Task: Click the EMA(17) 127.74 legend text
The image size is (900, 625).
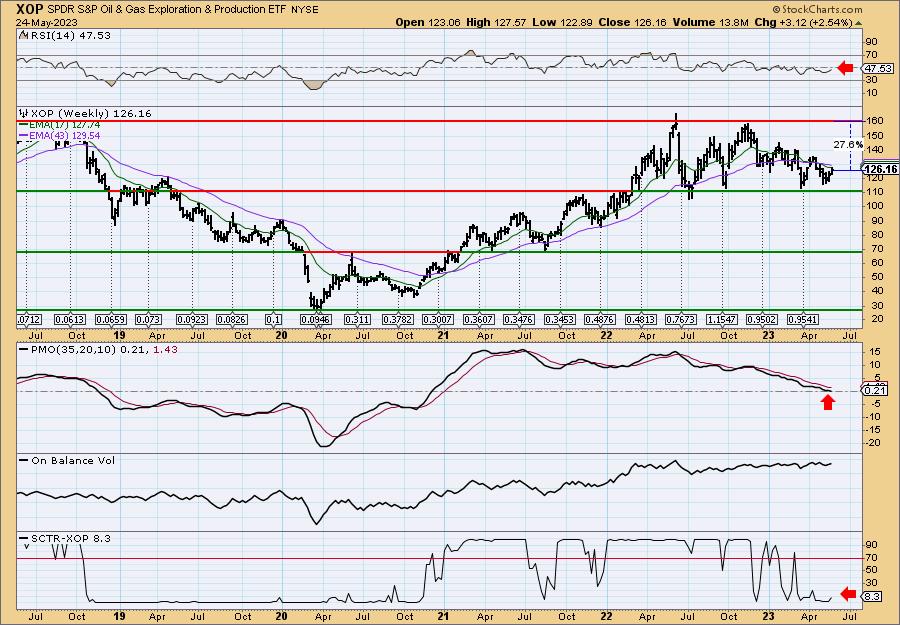Action: point(64,125)
